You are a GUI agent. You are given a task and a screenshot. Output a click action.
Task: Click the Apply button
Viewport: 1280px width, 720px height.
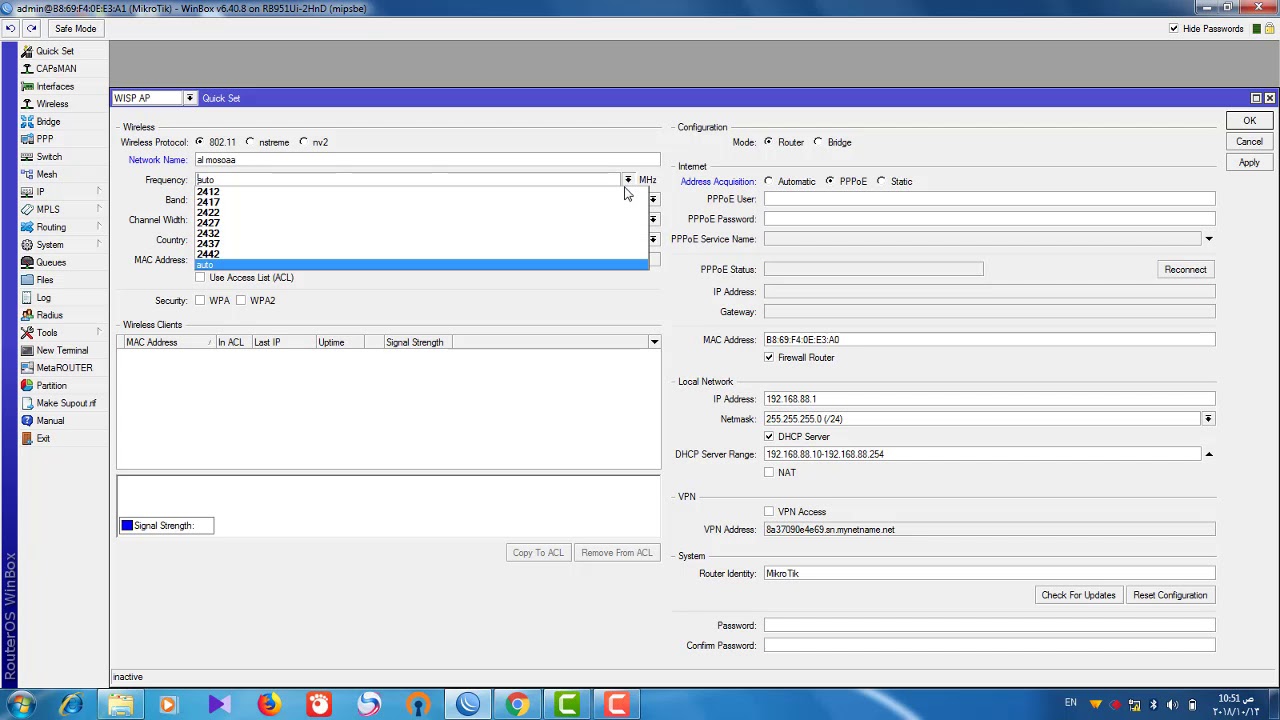[x=1249, y=163]
